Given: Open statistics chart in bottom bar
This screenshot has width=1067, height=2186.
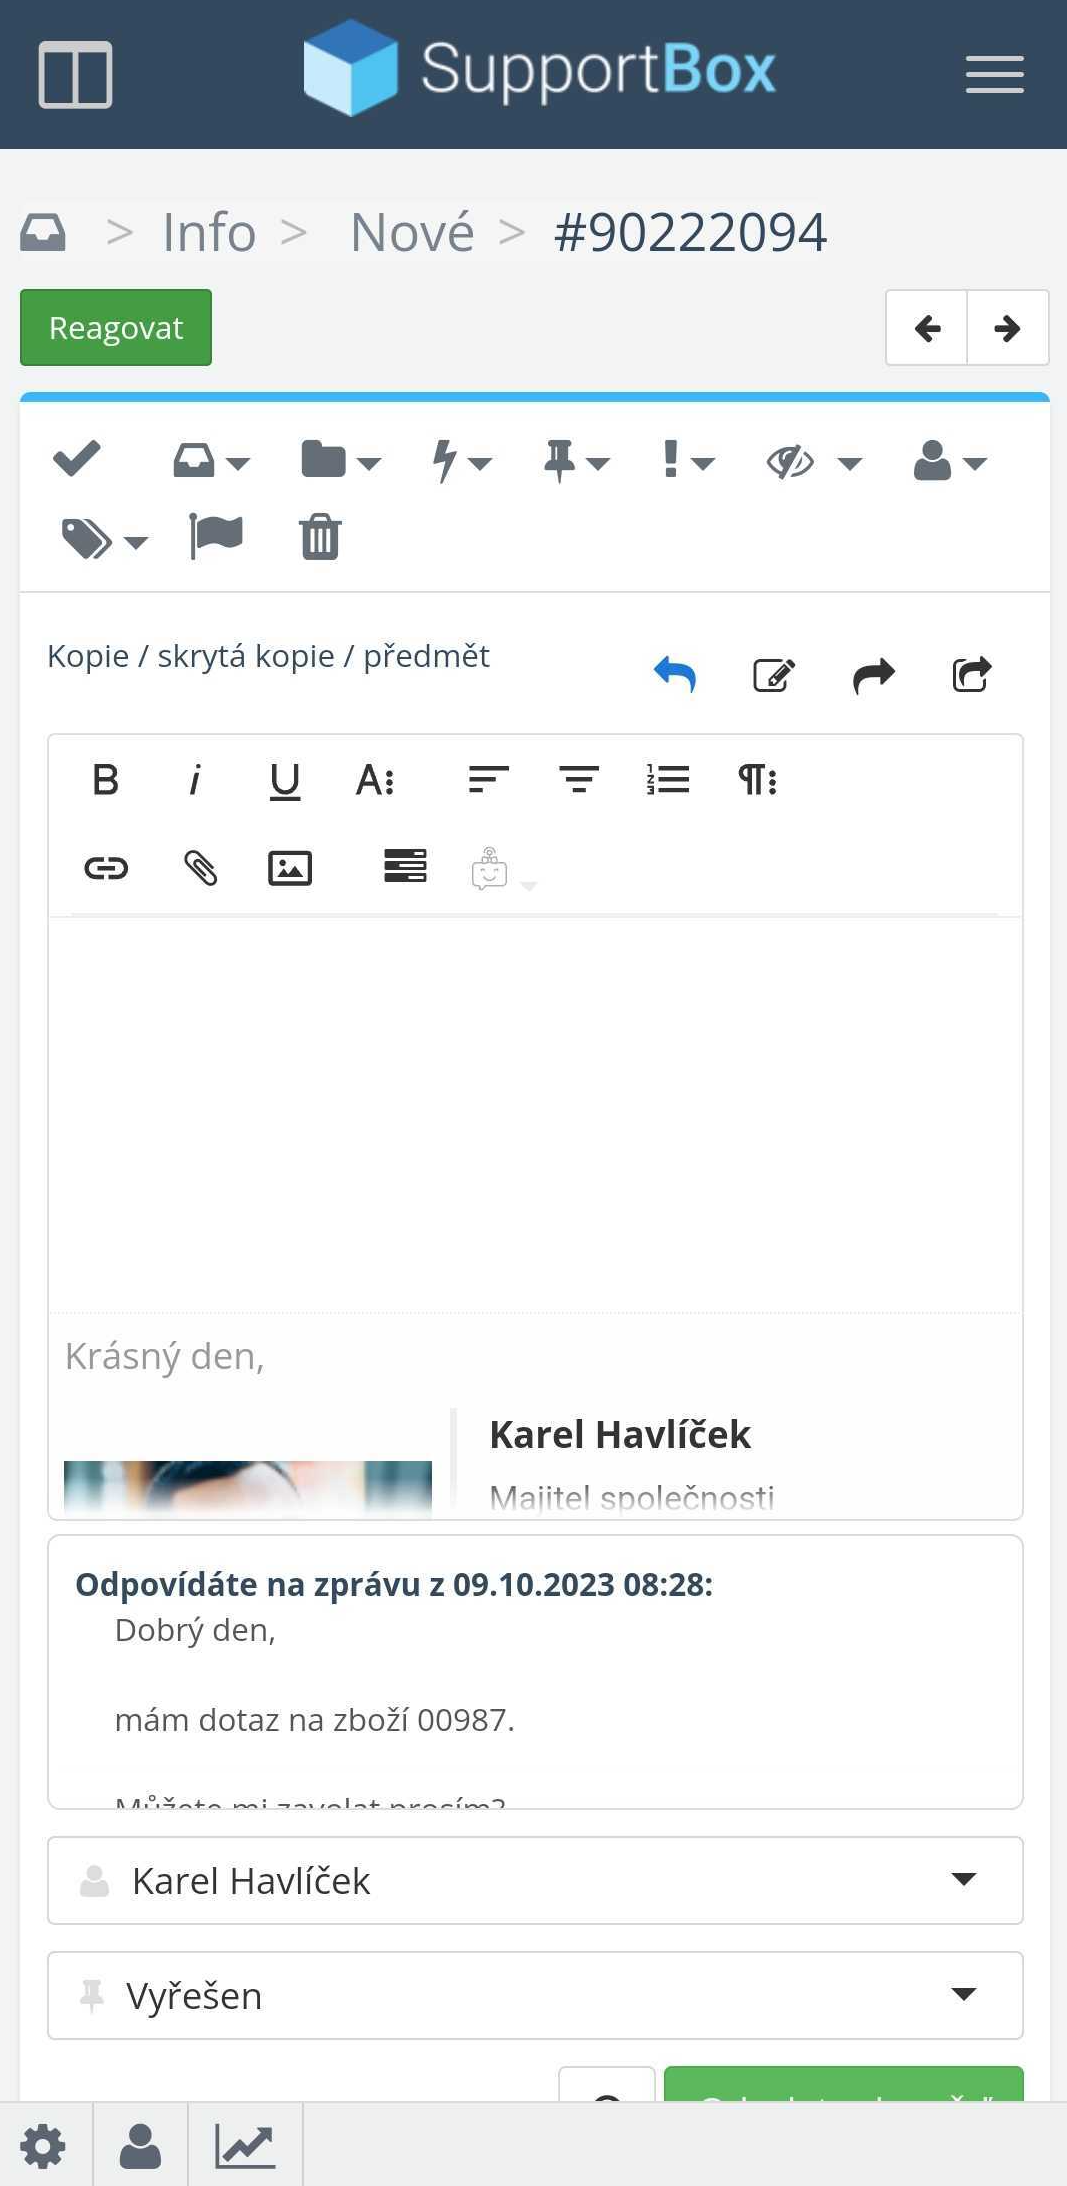Looking at the screenshot, I should tap(245, 2146).
